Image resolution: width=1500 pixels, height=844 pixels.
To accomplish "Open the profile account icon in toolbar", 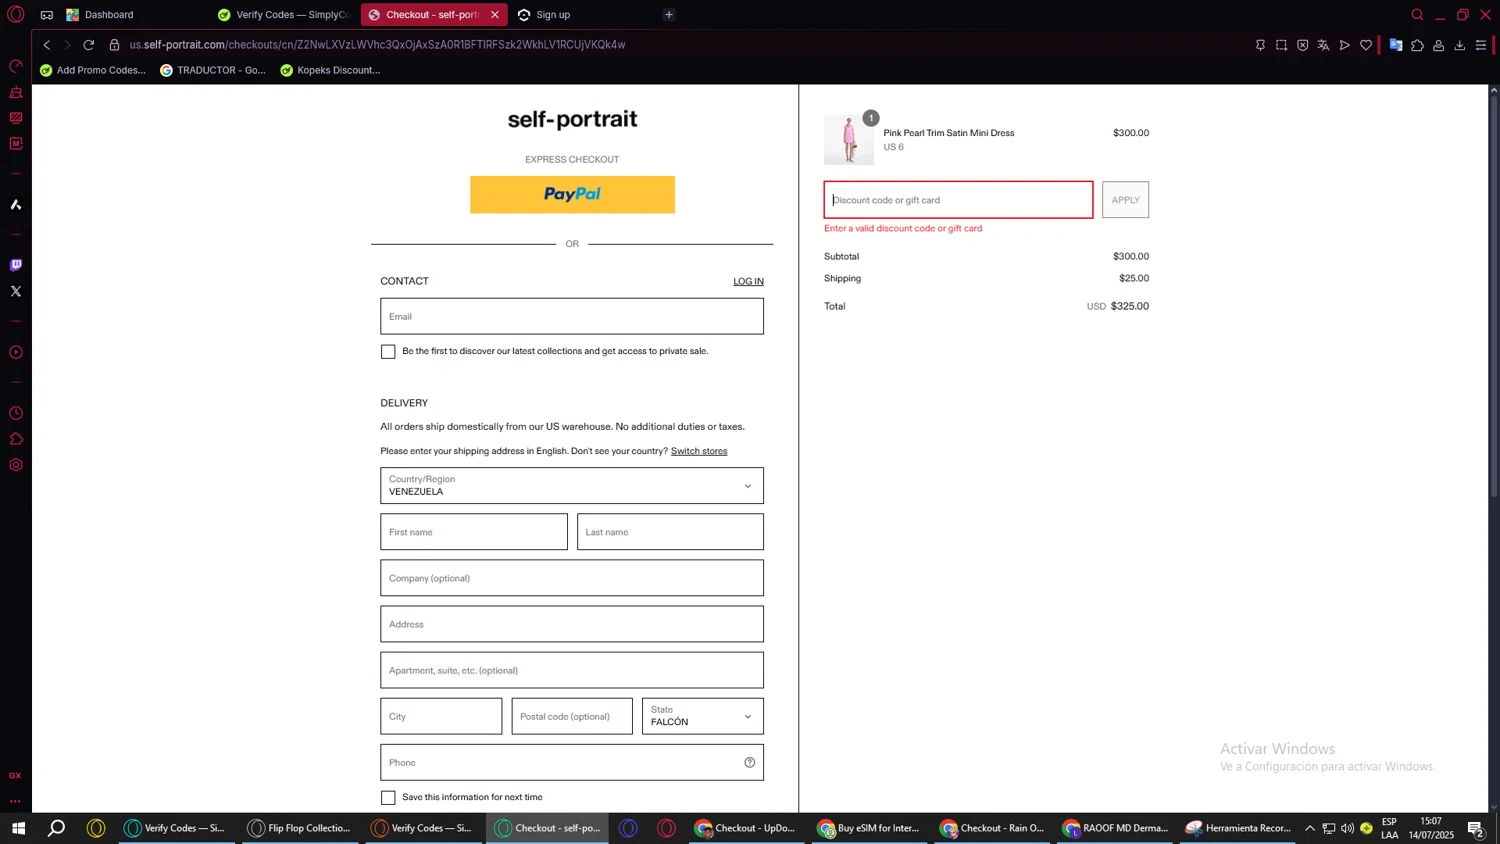I will point(1438,45).
